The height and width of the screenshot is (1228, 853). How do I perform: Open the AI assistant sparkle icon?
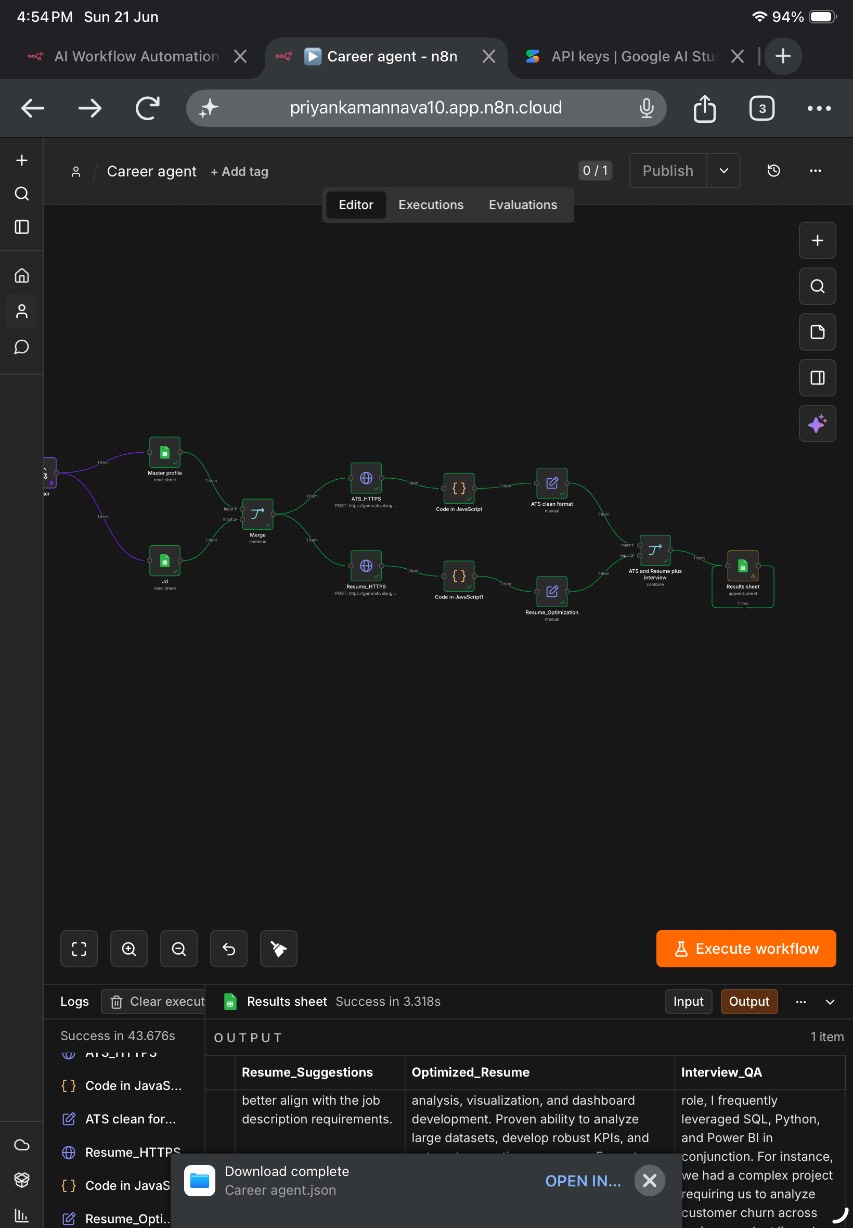[x=817, y=424]
